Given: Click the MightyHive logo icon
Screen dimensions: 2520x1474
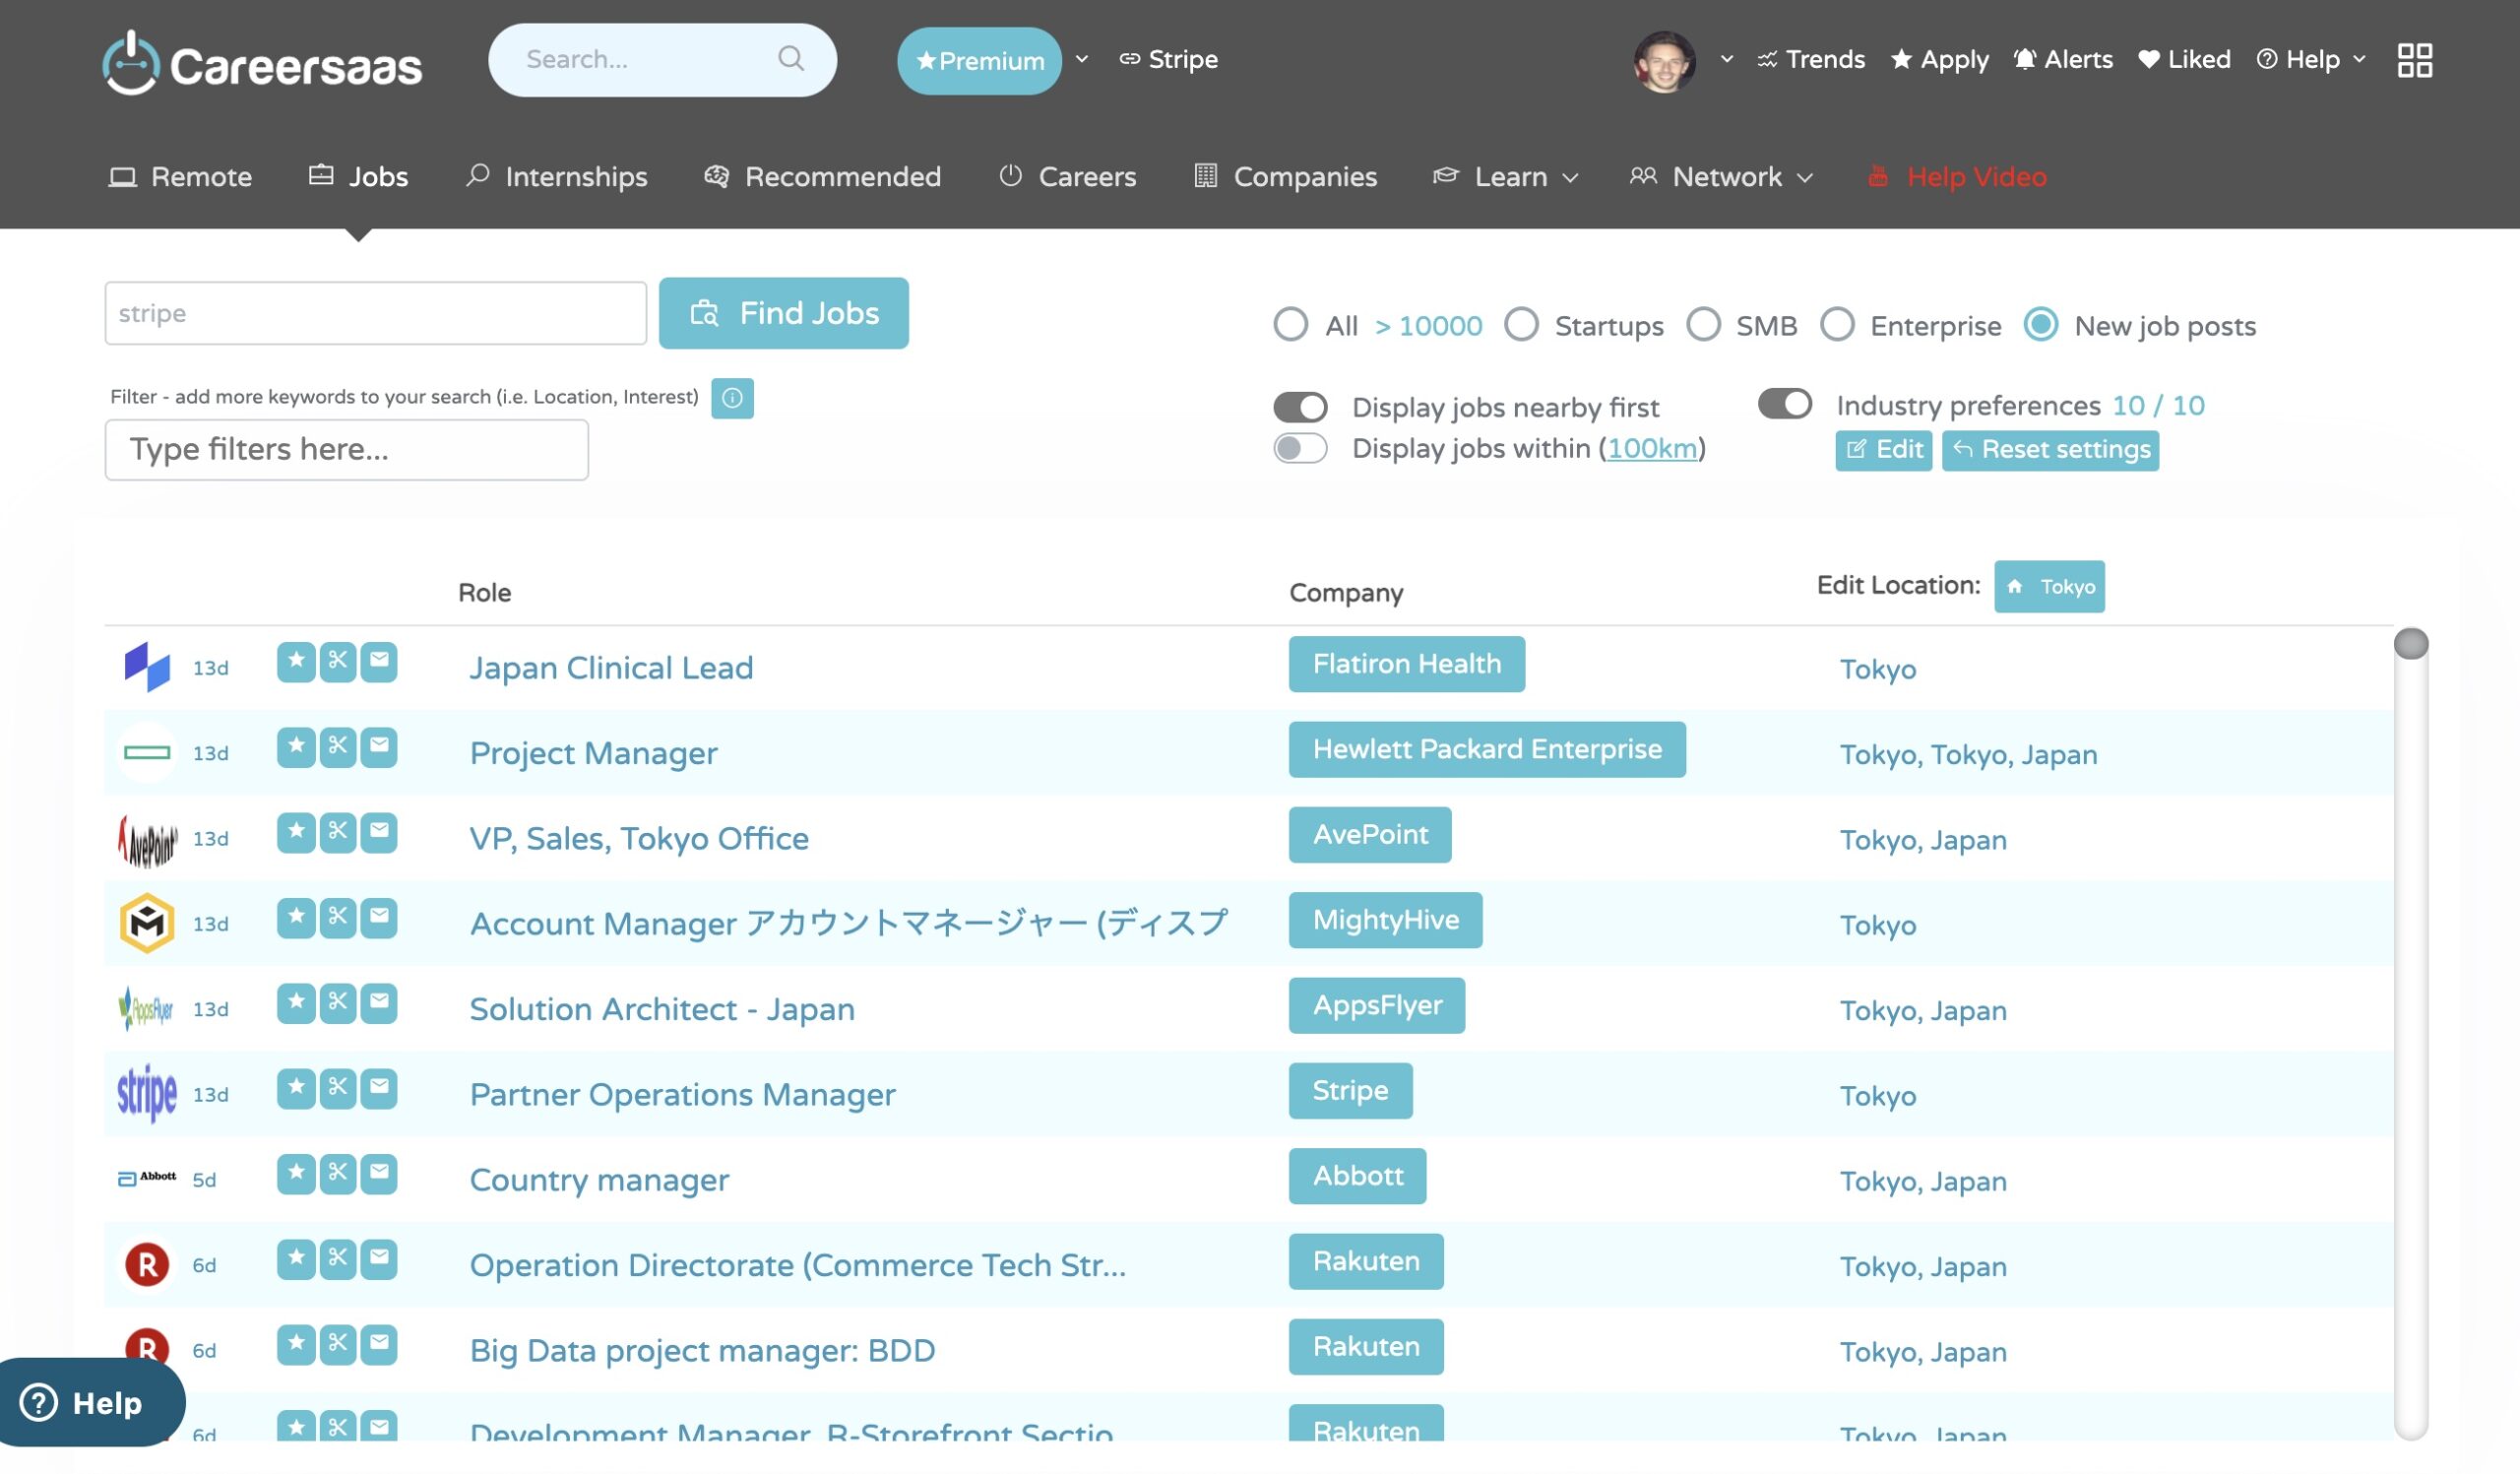Looking at the screenshot, I should tap(147, 922).
